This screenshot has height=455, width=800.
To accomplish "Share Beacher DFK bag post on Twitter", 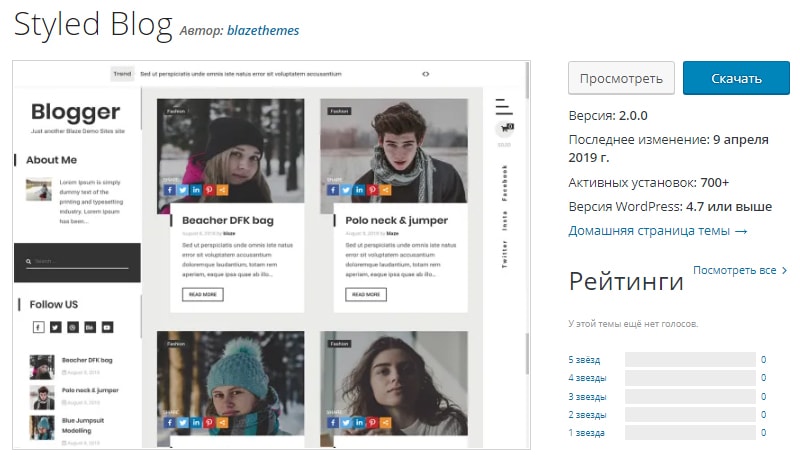I will (x=183, y=190).
